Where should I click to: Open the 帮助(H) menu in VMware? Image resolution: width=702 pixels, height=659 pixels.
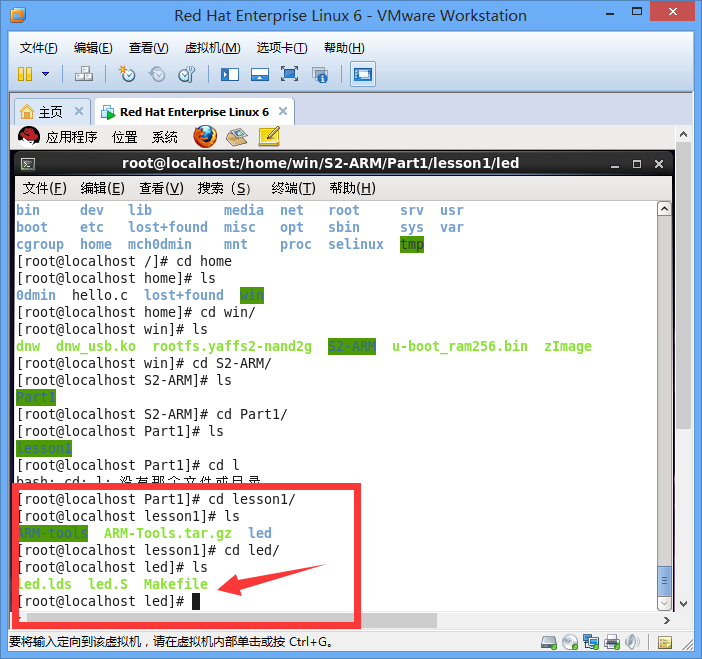coord(344,47)
